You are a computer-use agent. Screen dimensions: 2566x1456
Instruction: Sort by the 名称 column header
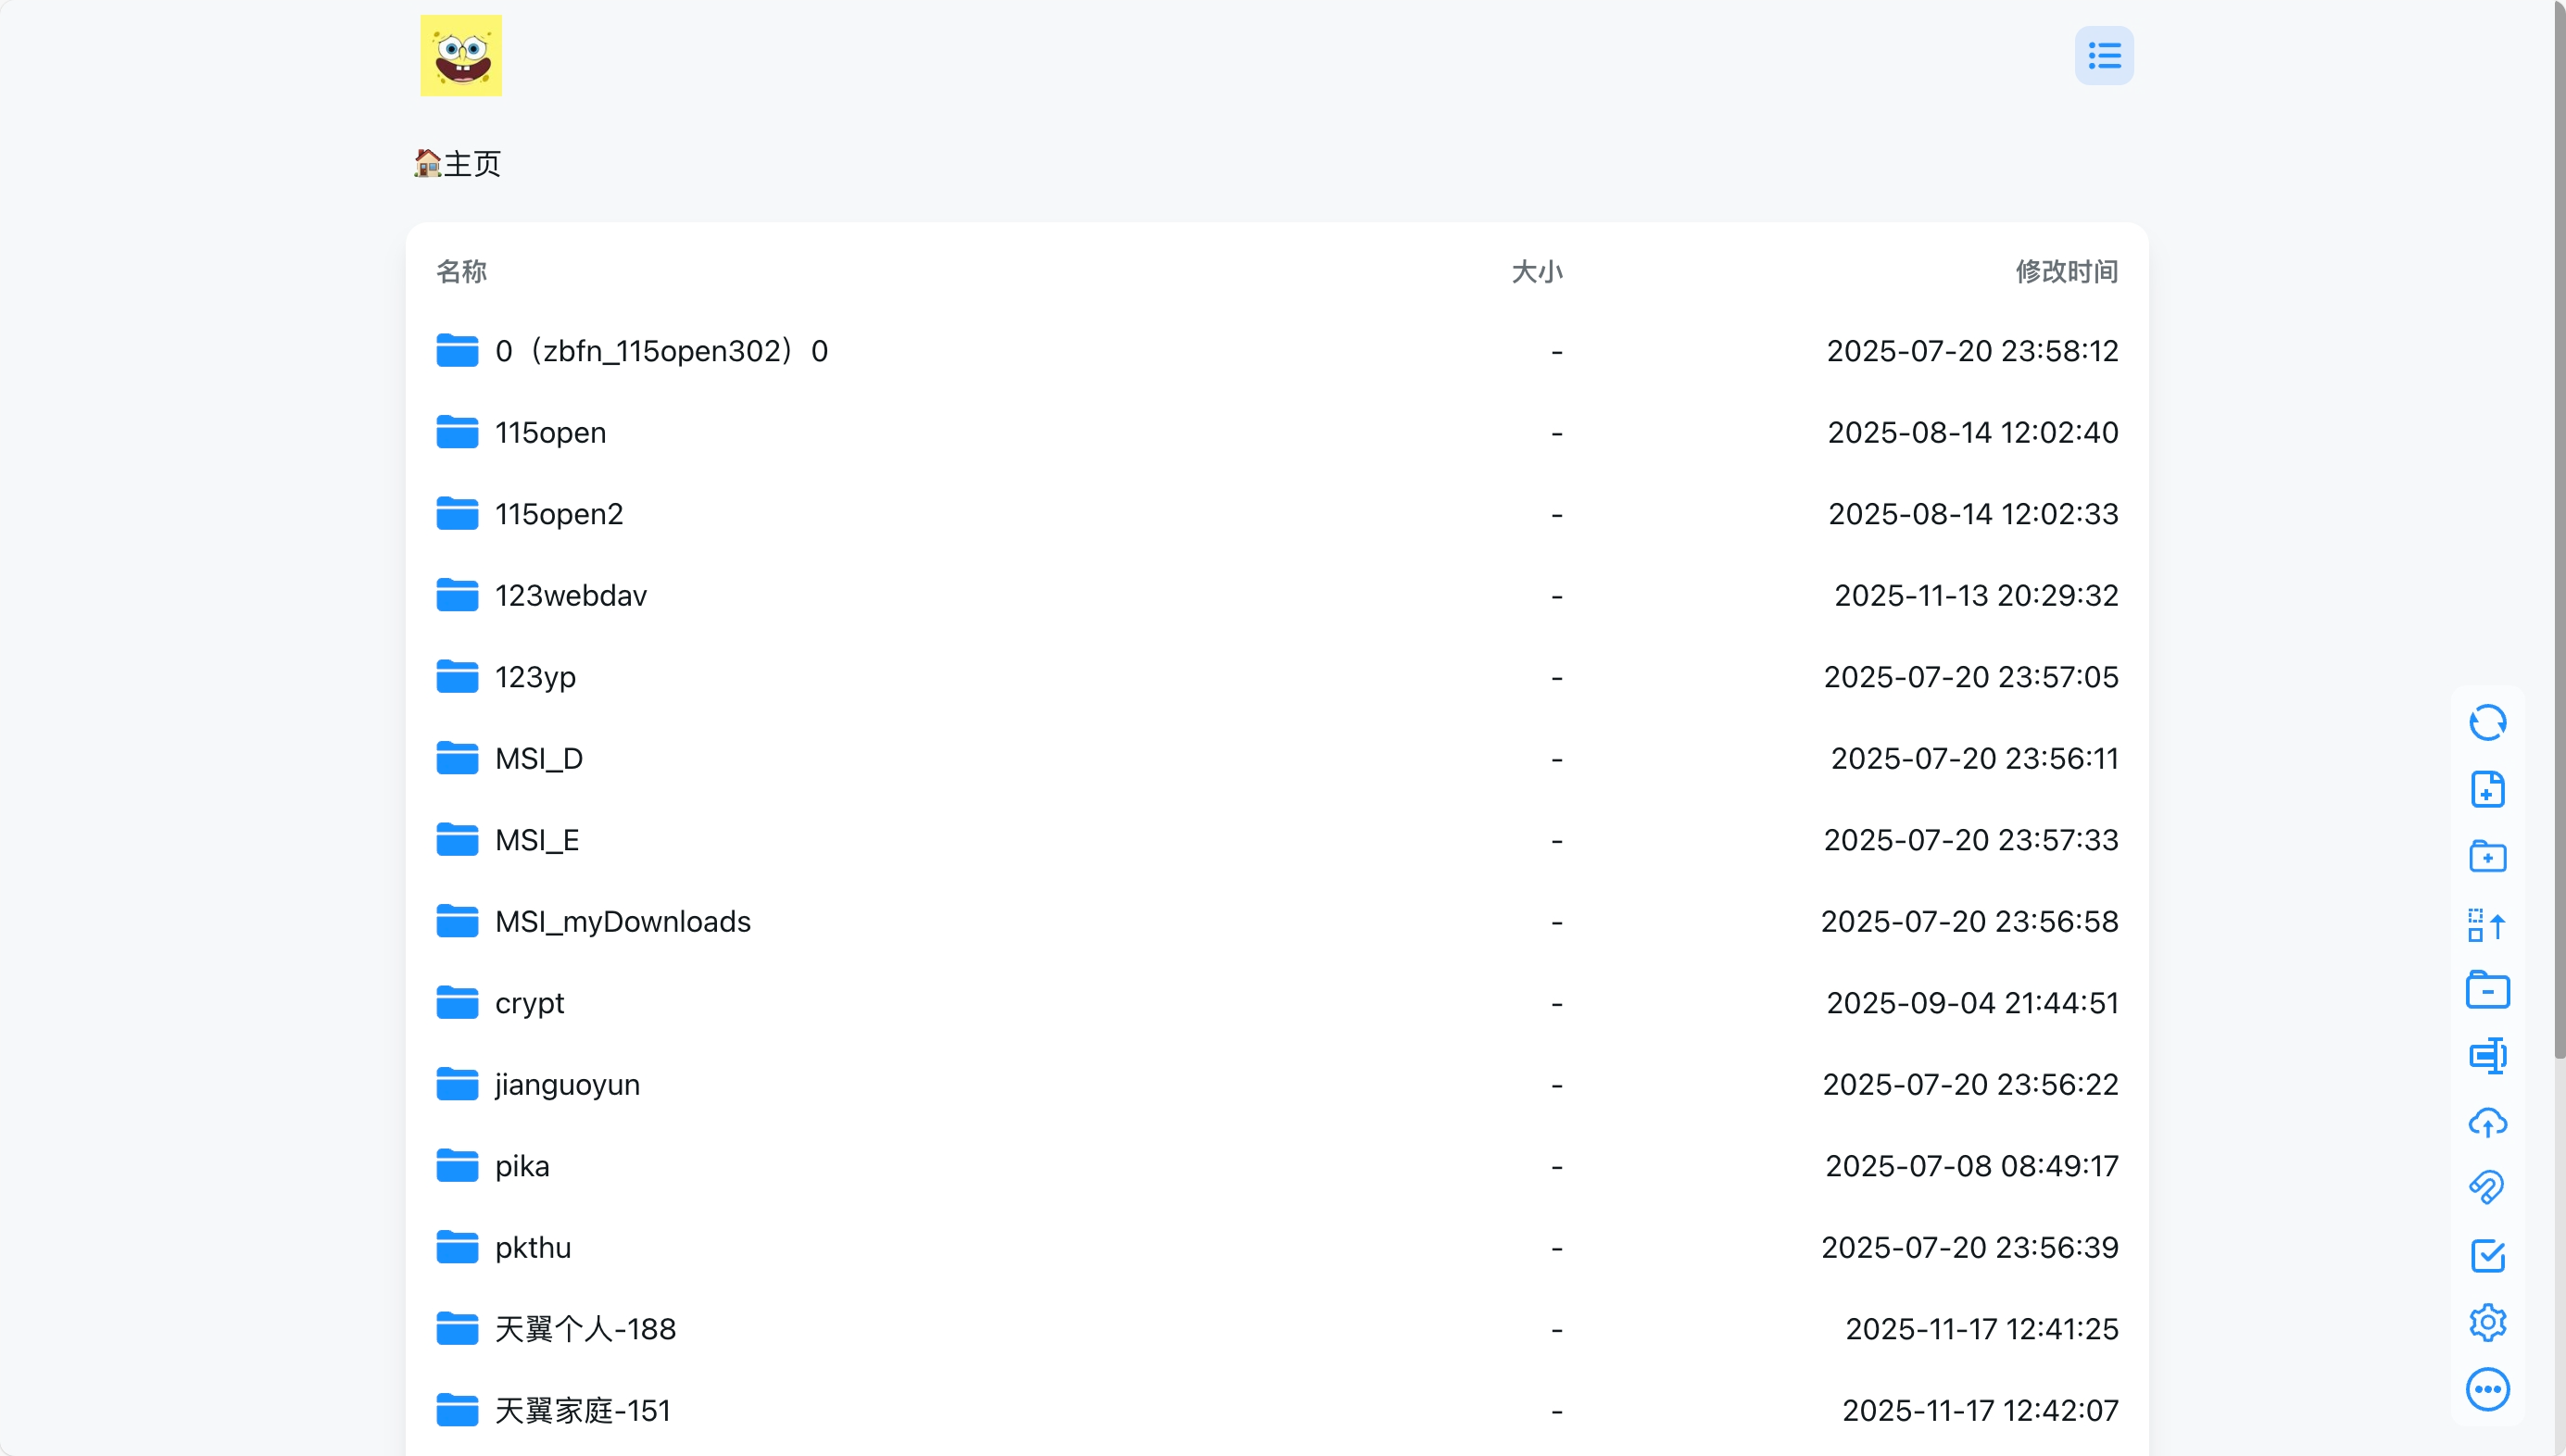[461, 272]
